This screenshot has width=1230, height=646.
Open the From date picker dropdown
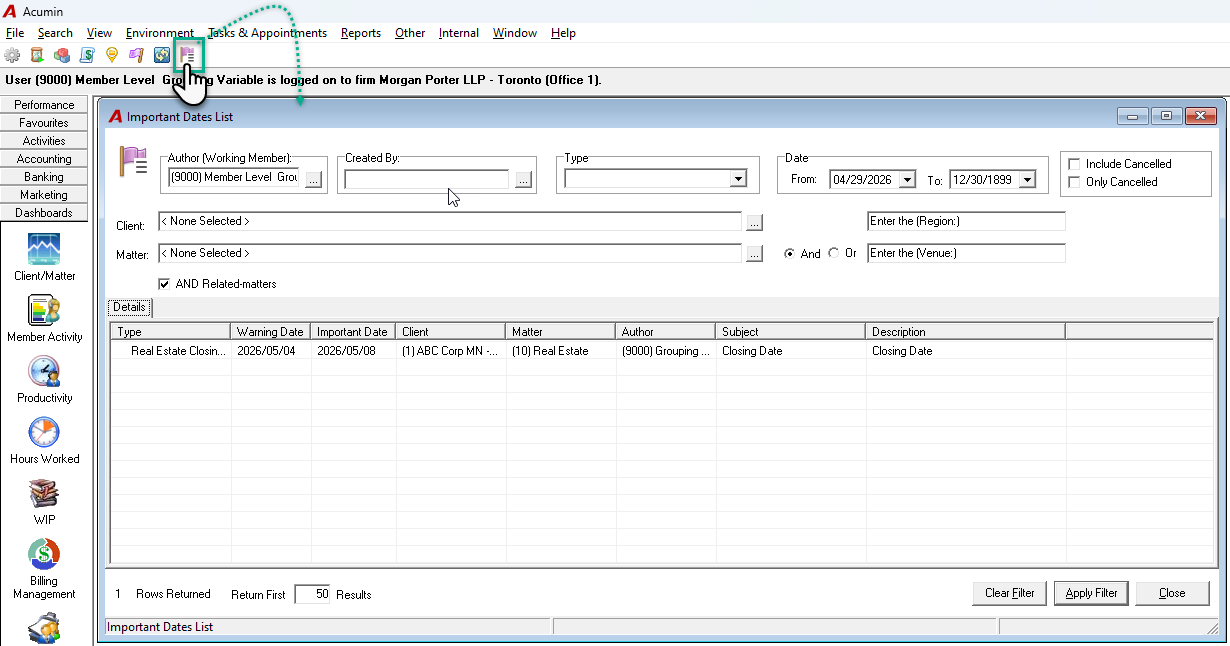click(x=907, y=180)
